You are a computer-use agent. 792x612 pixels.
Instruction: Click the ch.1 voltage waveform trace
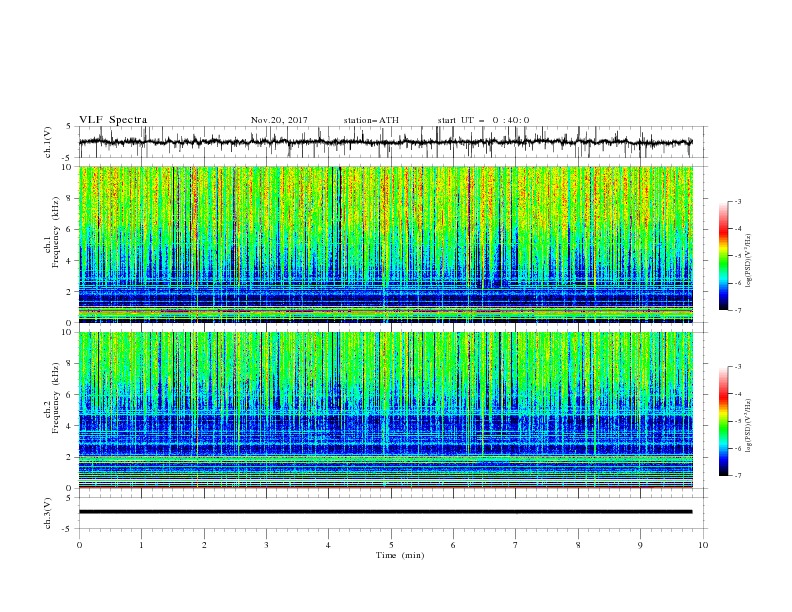(x=385, y=142)
